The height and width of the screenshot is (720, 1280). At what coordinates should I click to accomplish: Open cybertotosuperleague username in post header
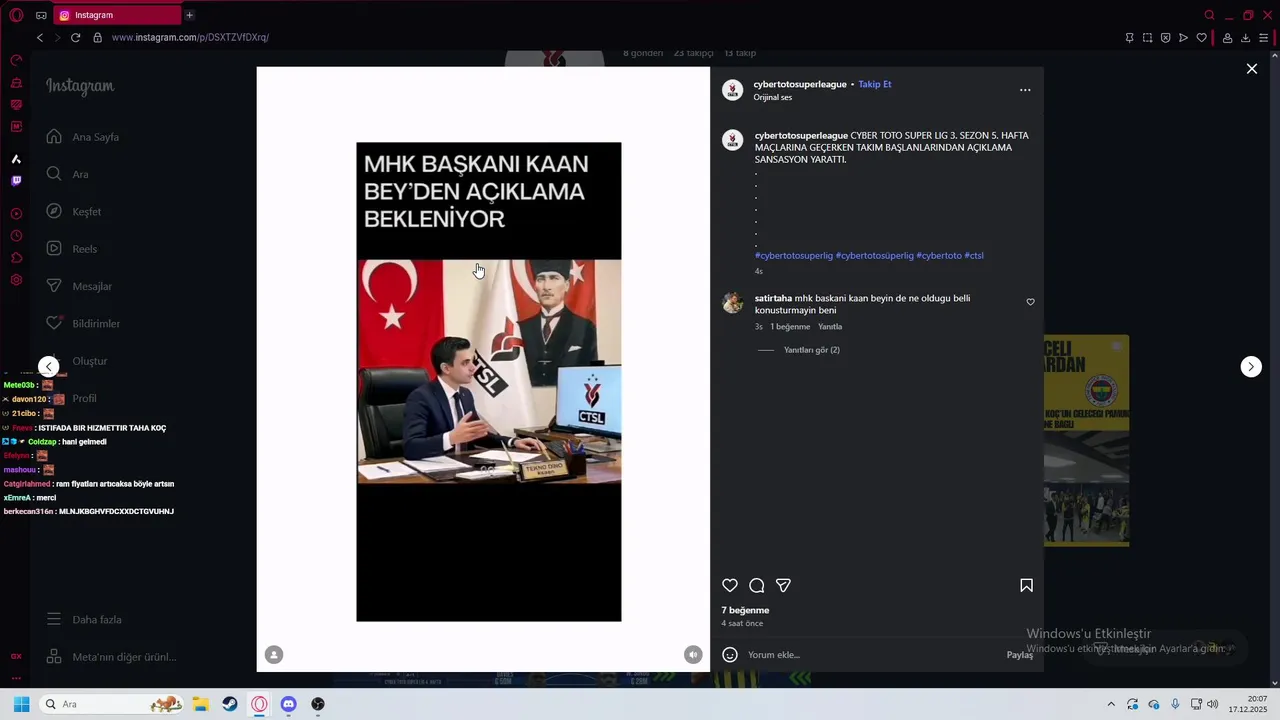click(x=800, y=84)
